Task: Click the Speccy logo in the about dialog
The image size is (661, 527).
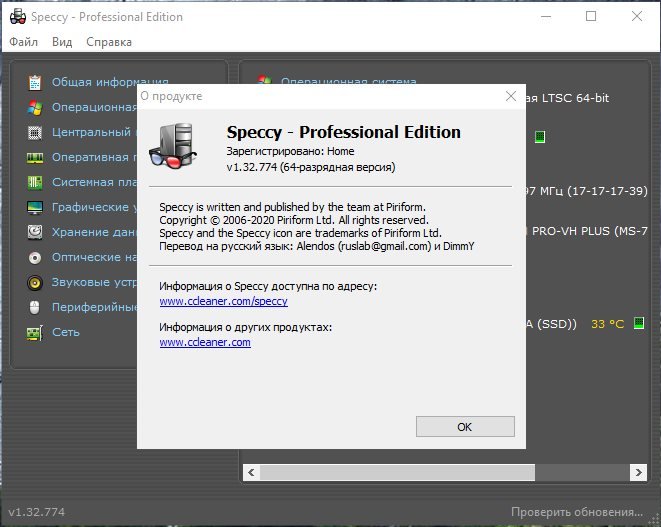Action: (173, 146)
